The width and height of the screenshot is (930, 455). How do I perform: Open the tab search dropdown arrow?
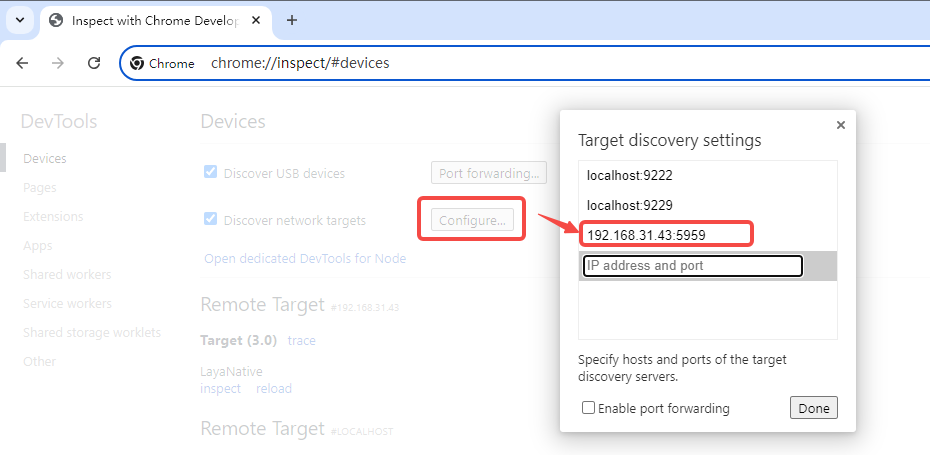click(19, 20)
